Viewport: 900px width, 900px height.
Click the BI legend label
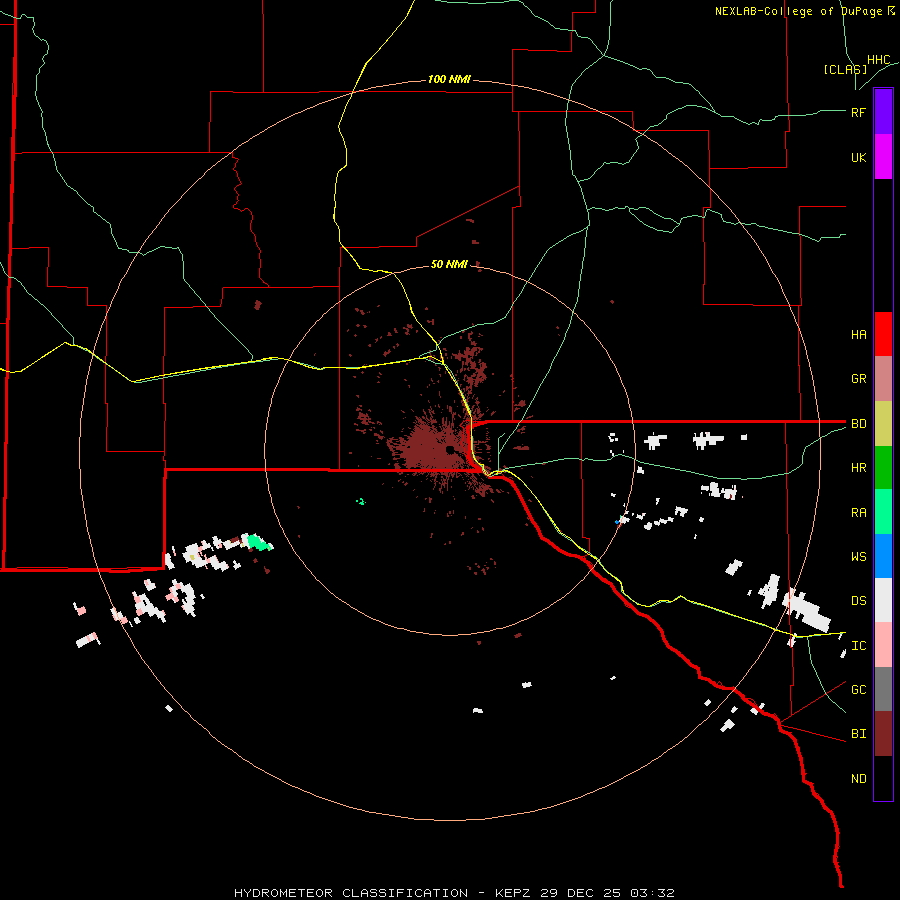pyautogui.click(x=858, y=734)
